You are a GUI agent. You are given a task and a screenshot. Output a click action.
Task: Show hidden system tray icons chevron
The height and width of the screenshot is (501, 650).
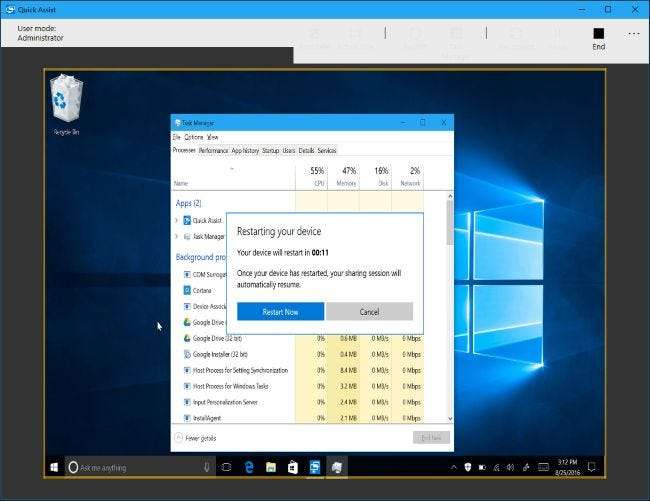(x=453, y=466)
